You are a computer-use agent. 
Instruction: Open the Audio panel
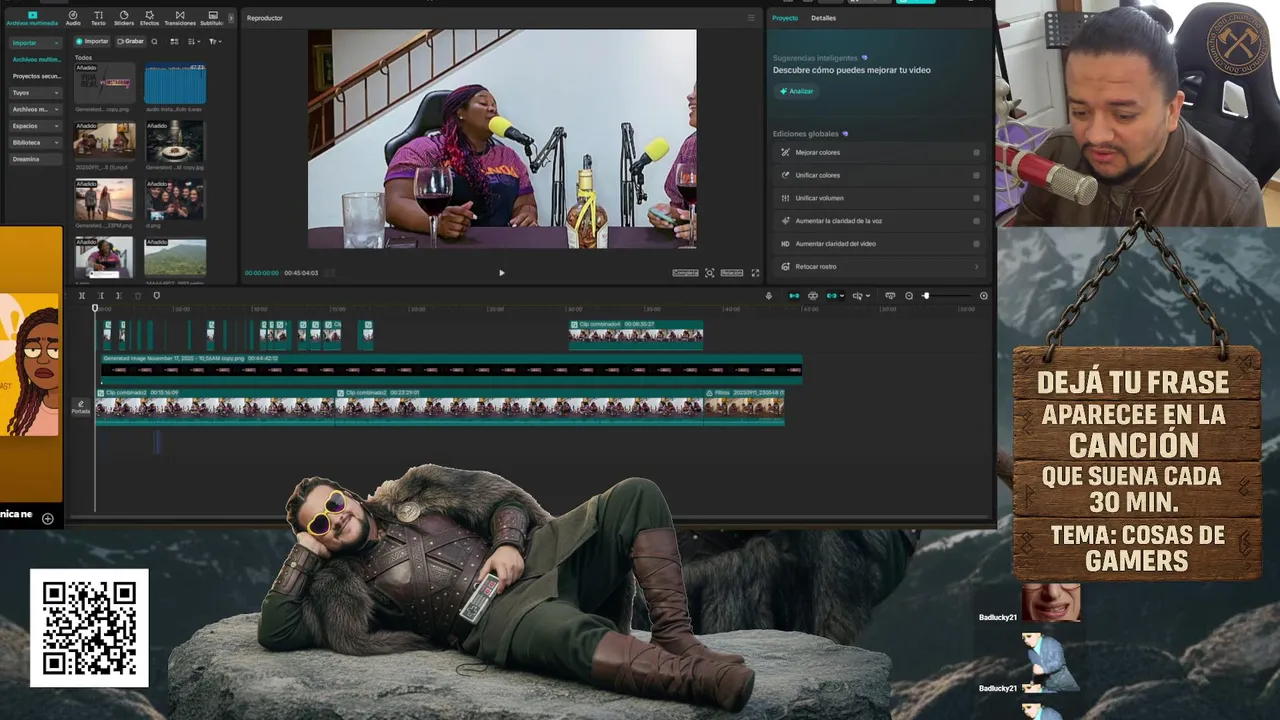pos(73,18)
